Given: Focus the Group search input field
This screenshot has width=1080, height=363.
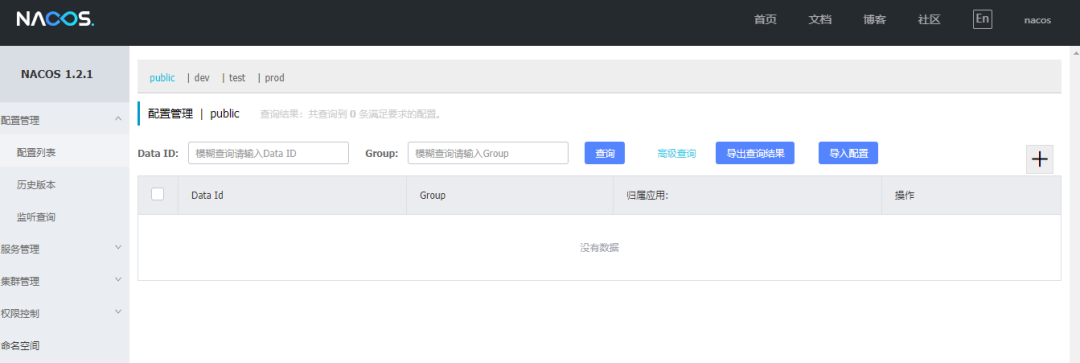Looking at the screenshot, I should (x=488, y=153).
